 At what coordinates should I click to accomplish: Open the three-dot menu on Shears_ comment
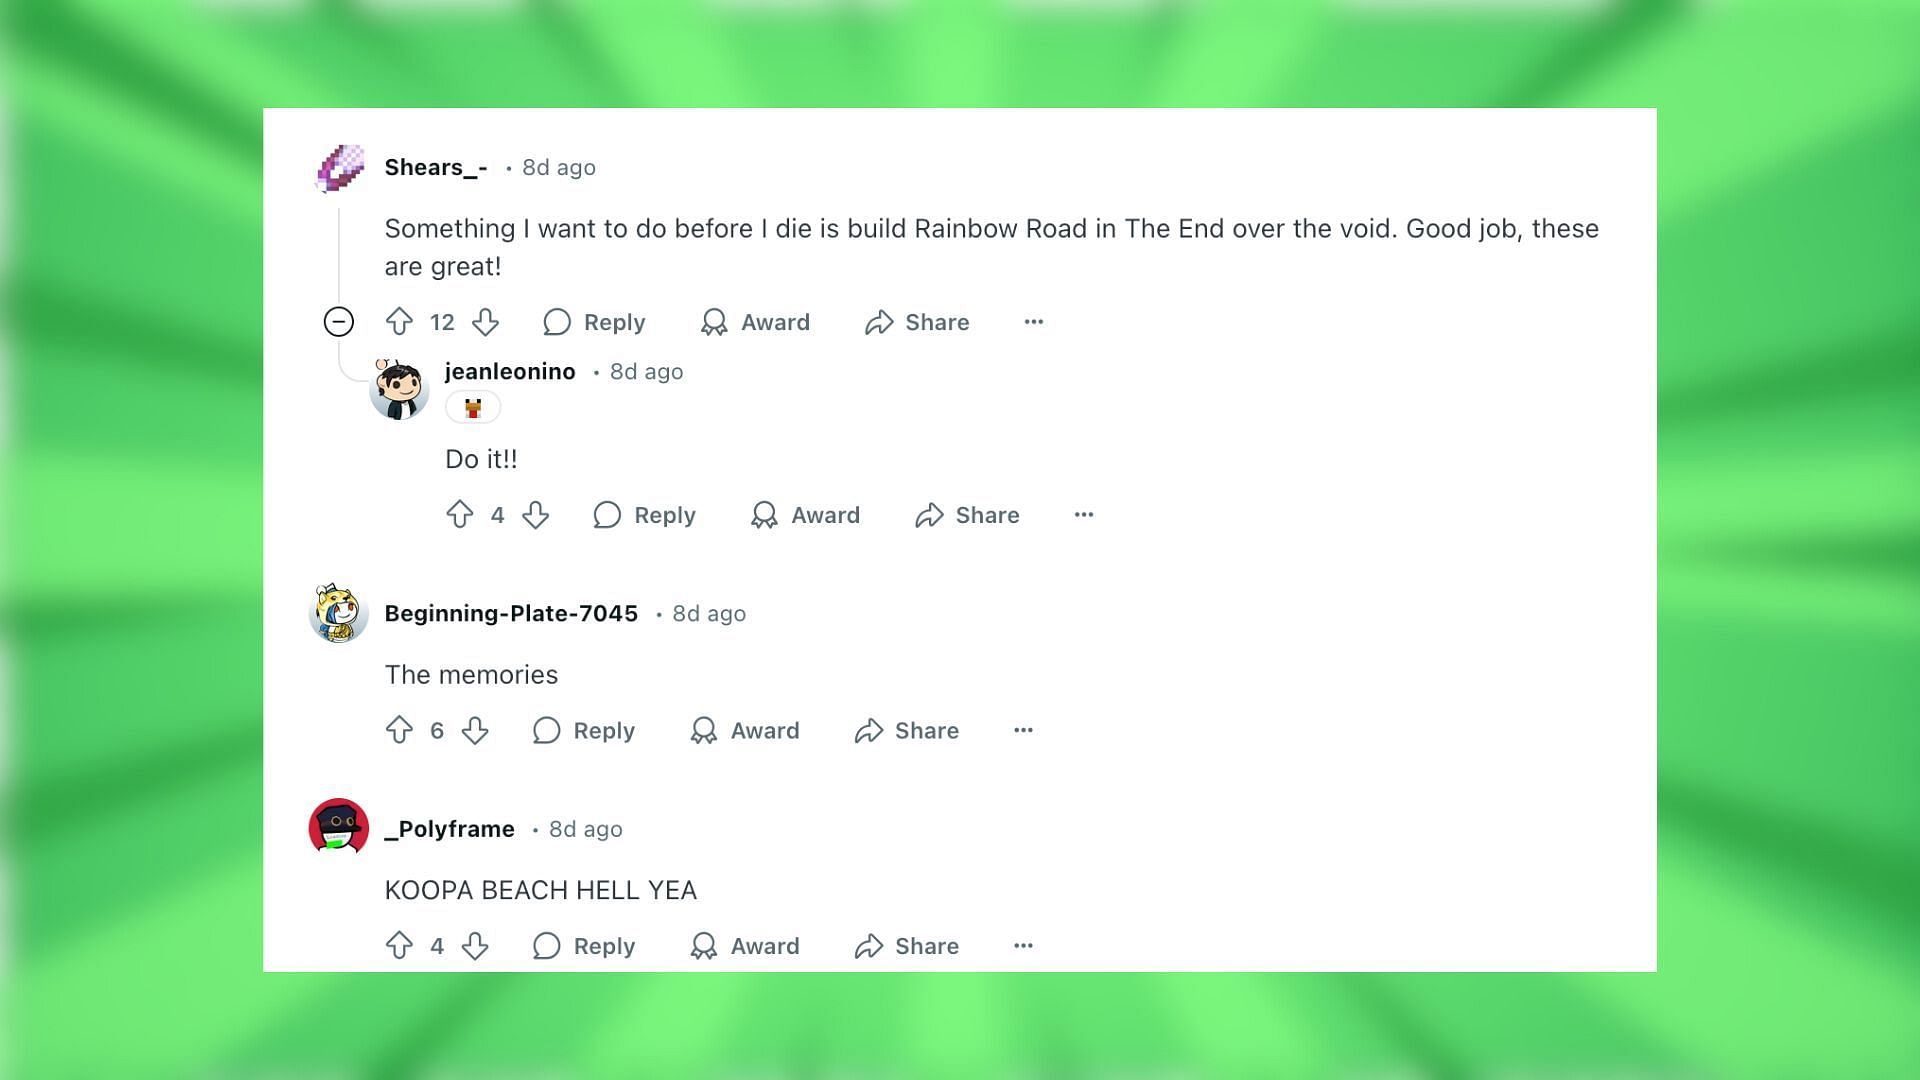coord(1033,322)
